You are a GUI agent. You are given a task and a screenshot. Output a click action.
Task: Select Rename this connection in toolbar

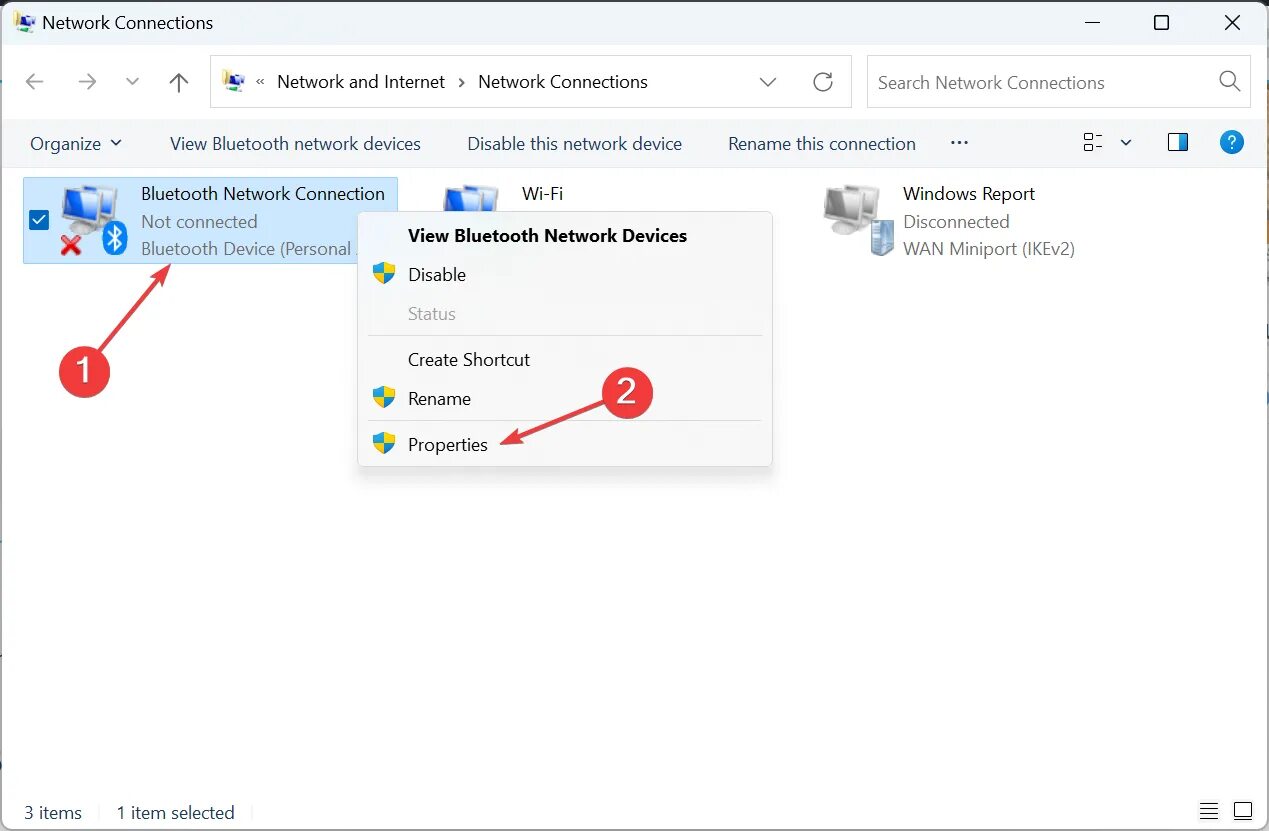(822, 144)
